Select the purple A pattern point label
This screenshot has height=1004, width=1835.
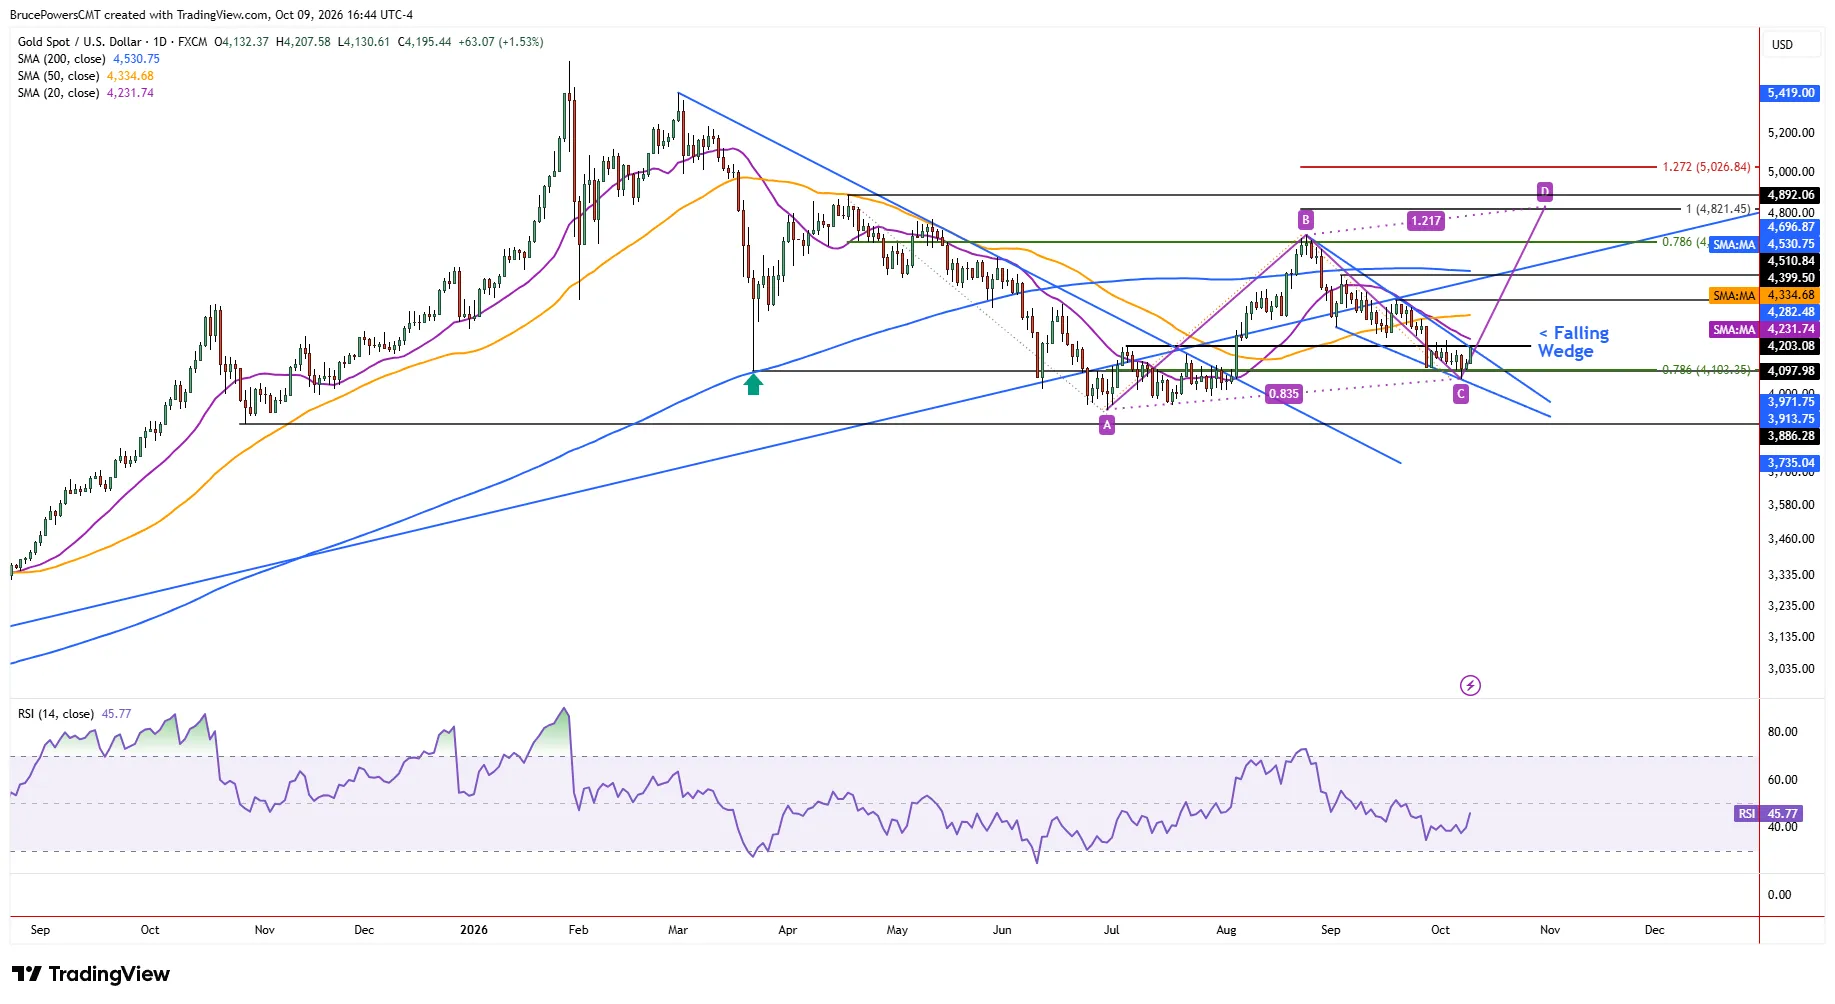tap(1107, 425)
